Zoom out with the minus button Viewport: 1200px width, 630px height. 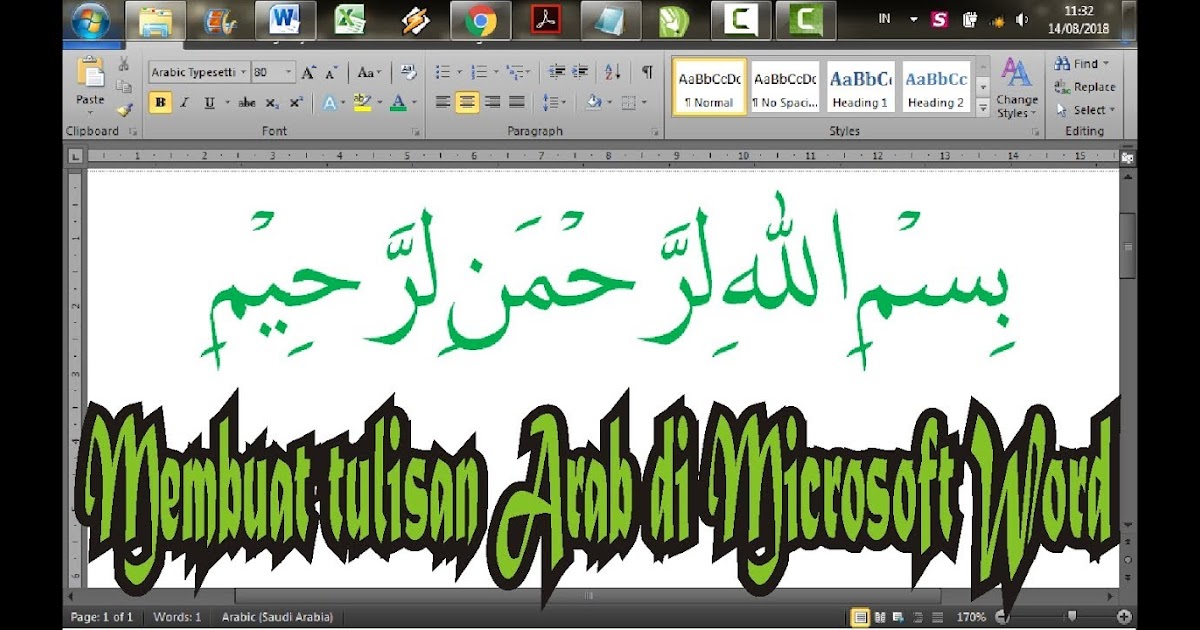tap(1001, 617)
